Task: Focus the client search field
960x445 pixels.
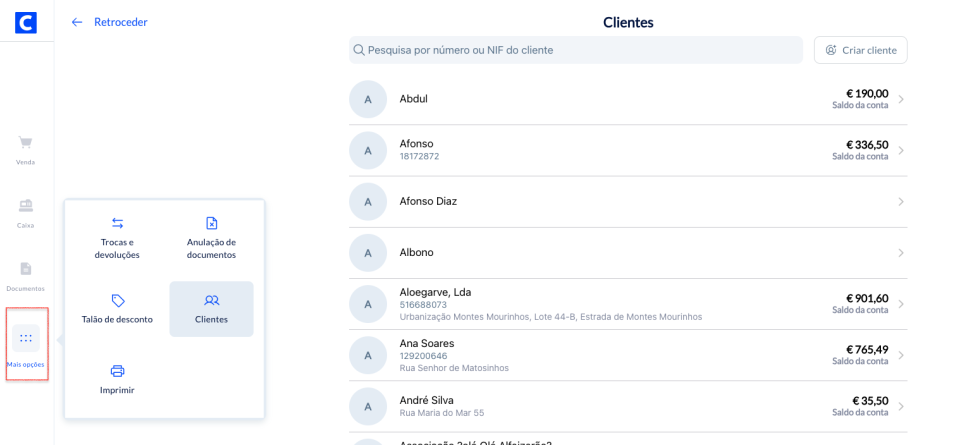Action: (x=580, y=50)
